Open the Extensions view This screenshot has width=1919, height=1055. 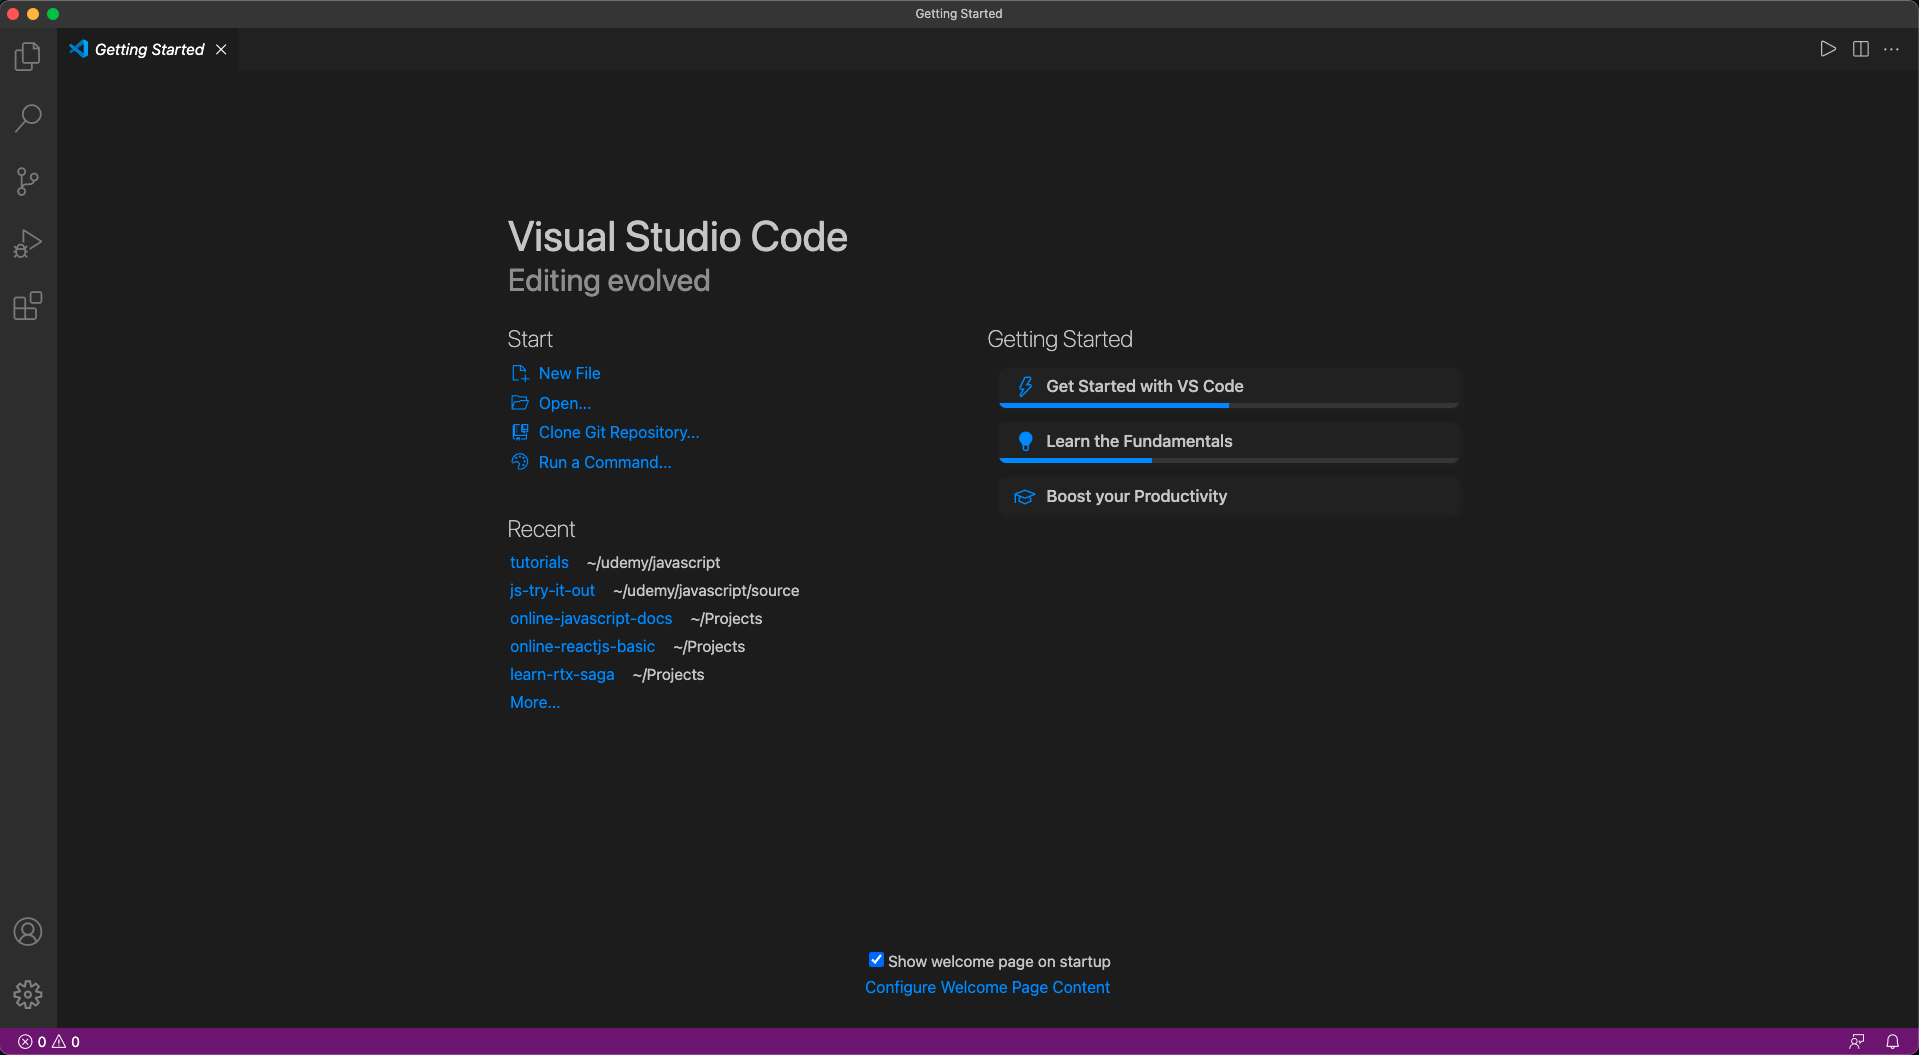tap(28, 306)
